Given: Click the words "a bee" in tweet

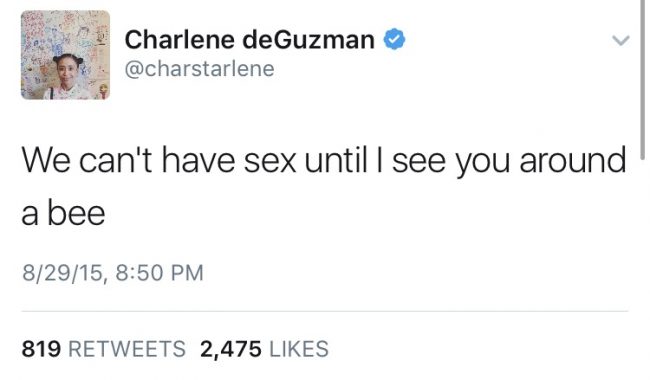Looking at the screenshot, I should click(x=63, y=213).
